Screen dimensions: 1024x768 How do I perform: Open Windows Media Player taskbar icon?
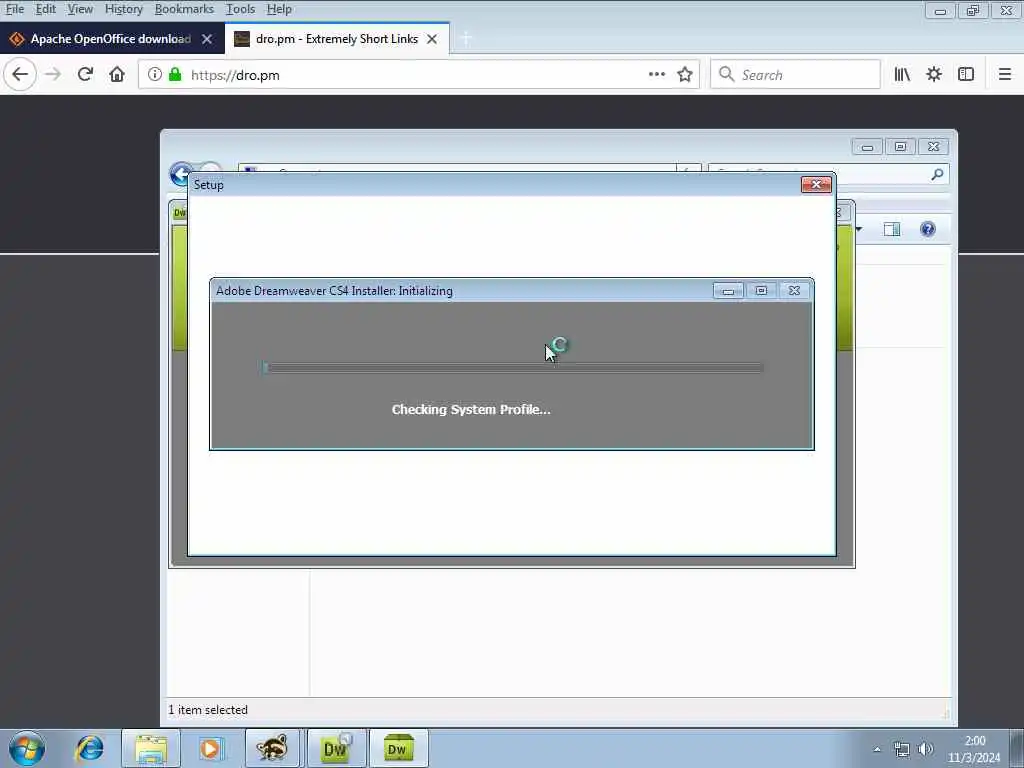210,749
